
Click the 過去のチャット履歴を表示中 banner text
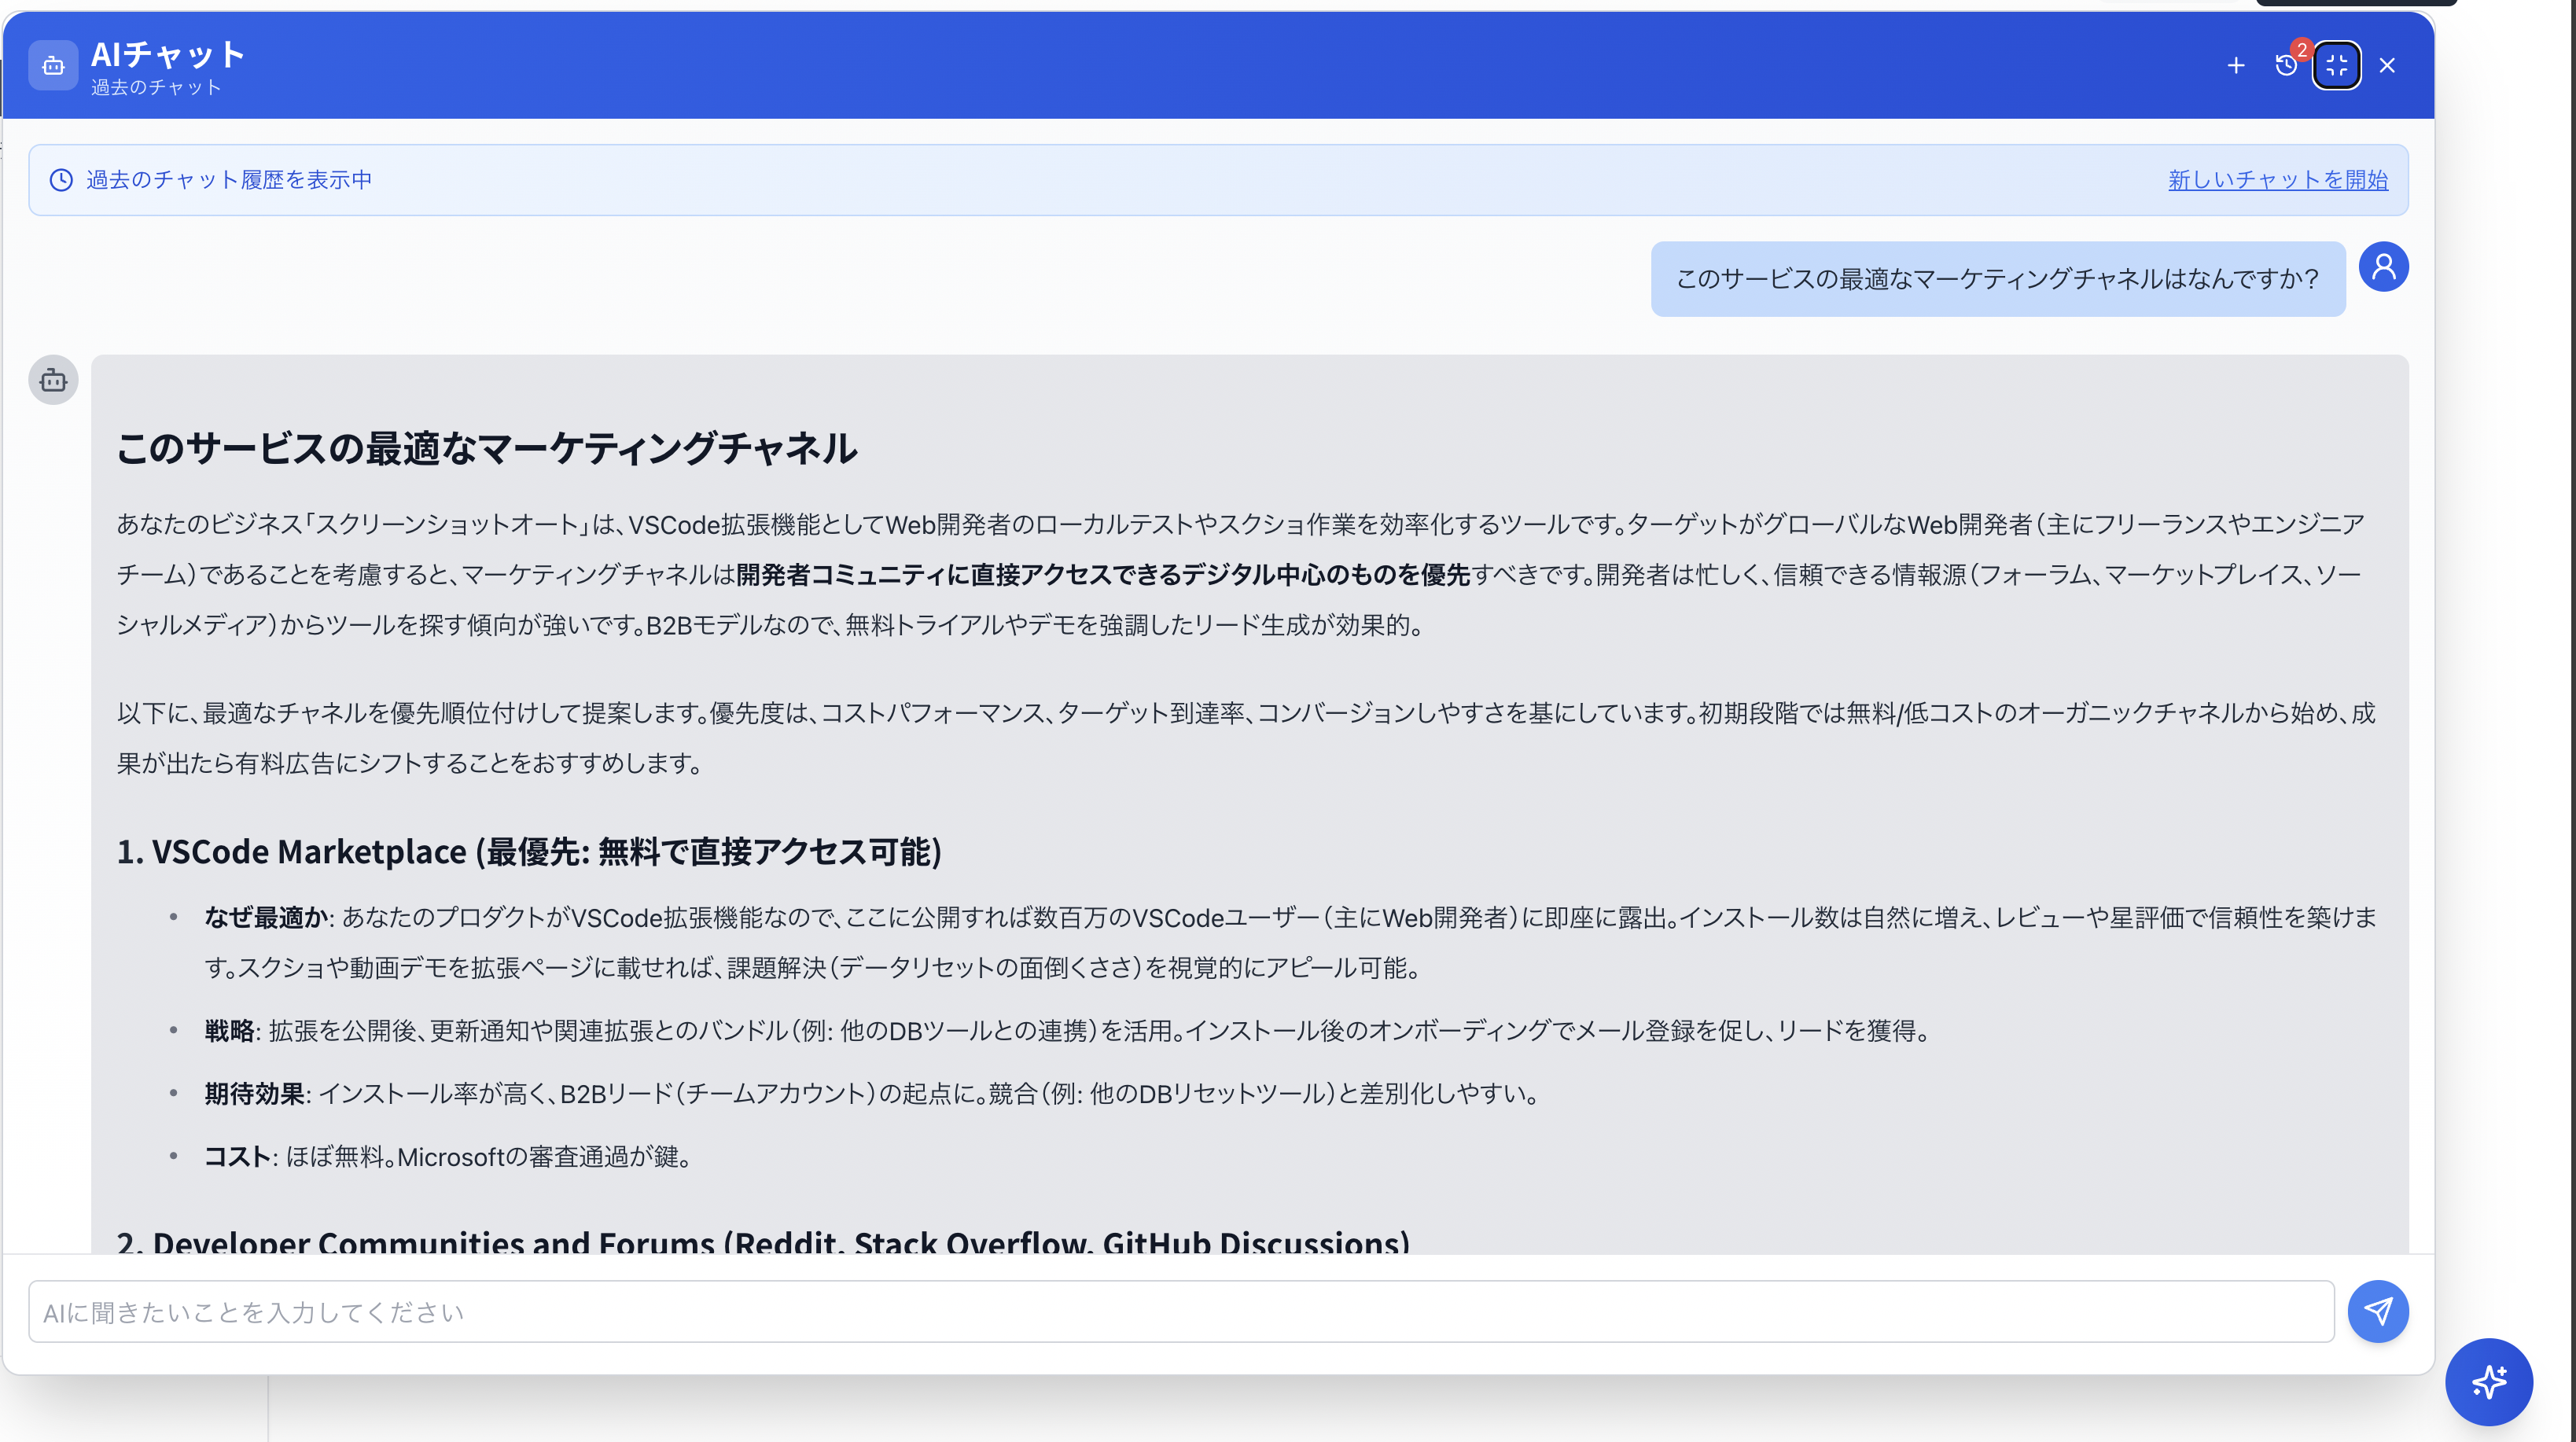(x=229, y=180)
